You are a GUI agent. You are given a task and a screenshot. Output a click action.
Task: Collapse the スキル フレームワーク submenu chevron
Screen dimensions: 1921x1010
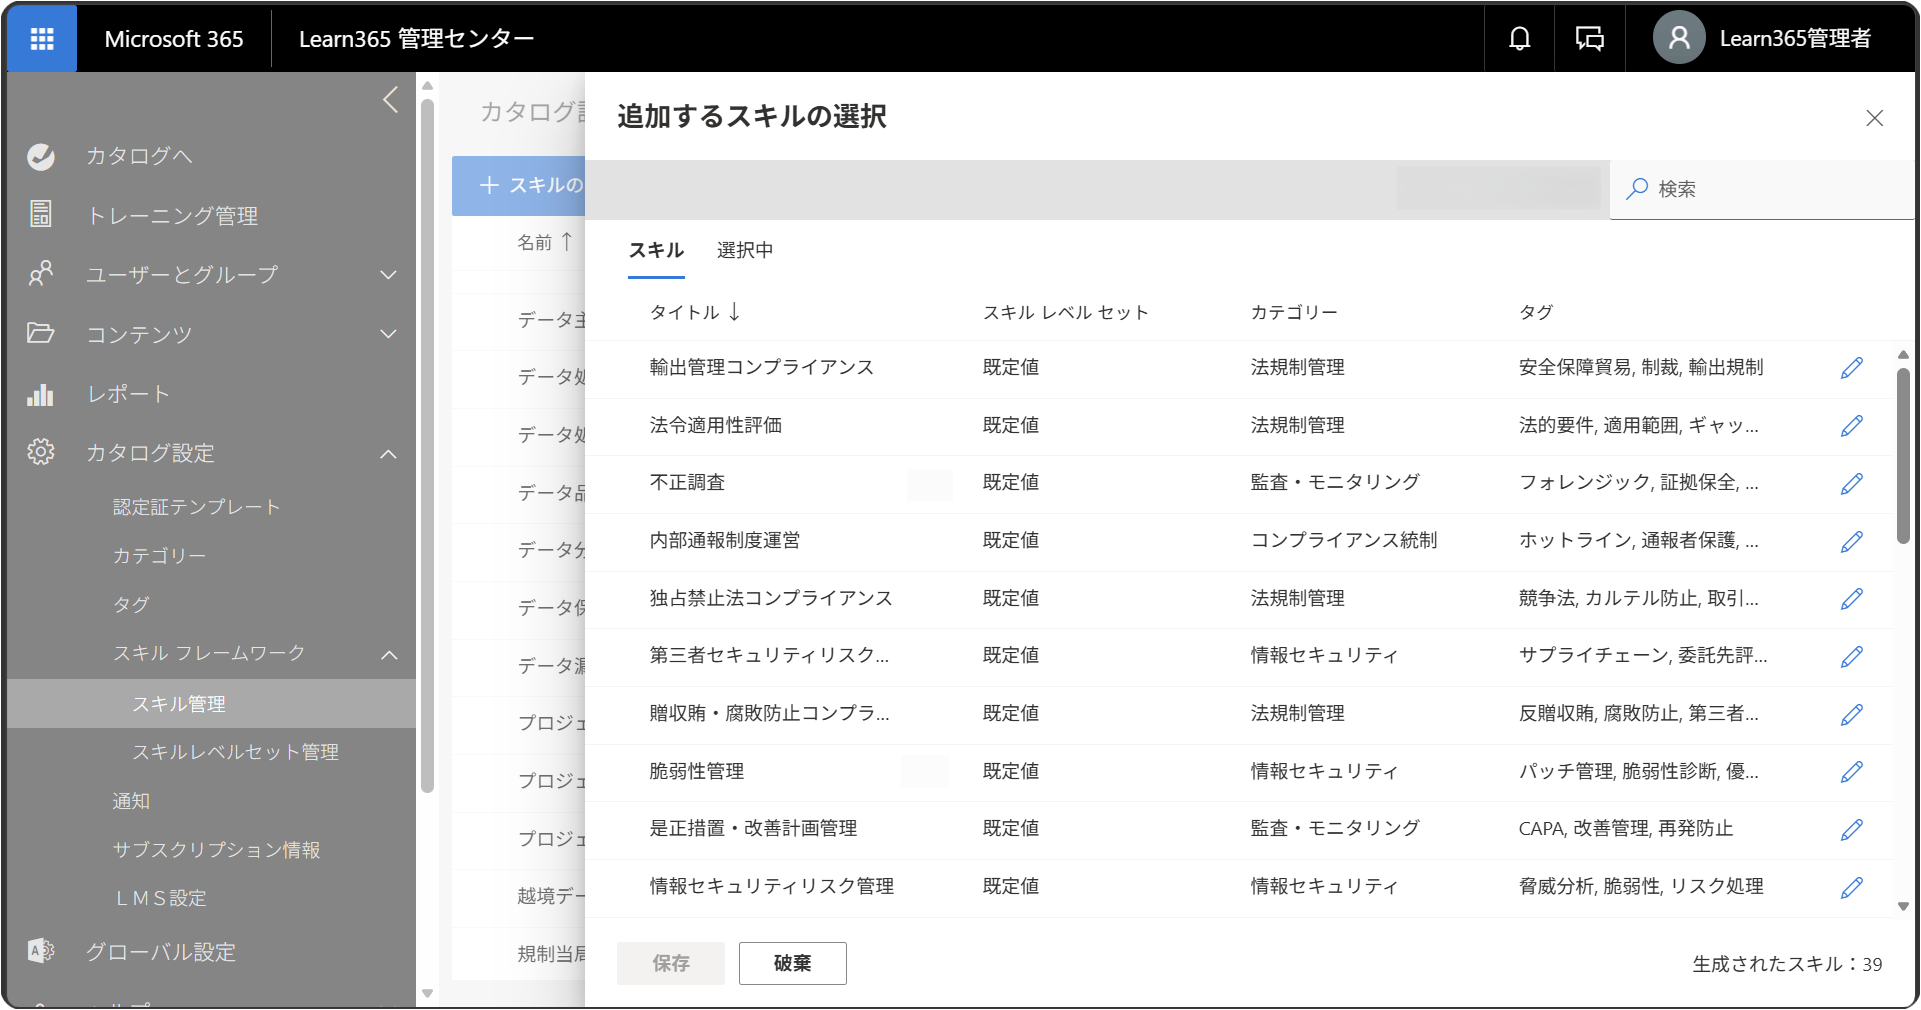[389, 655]
